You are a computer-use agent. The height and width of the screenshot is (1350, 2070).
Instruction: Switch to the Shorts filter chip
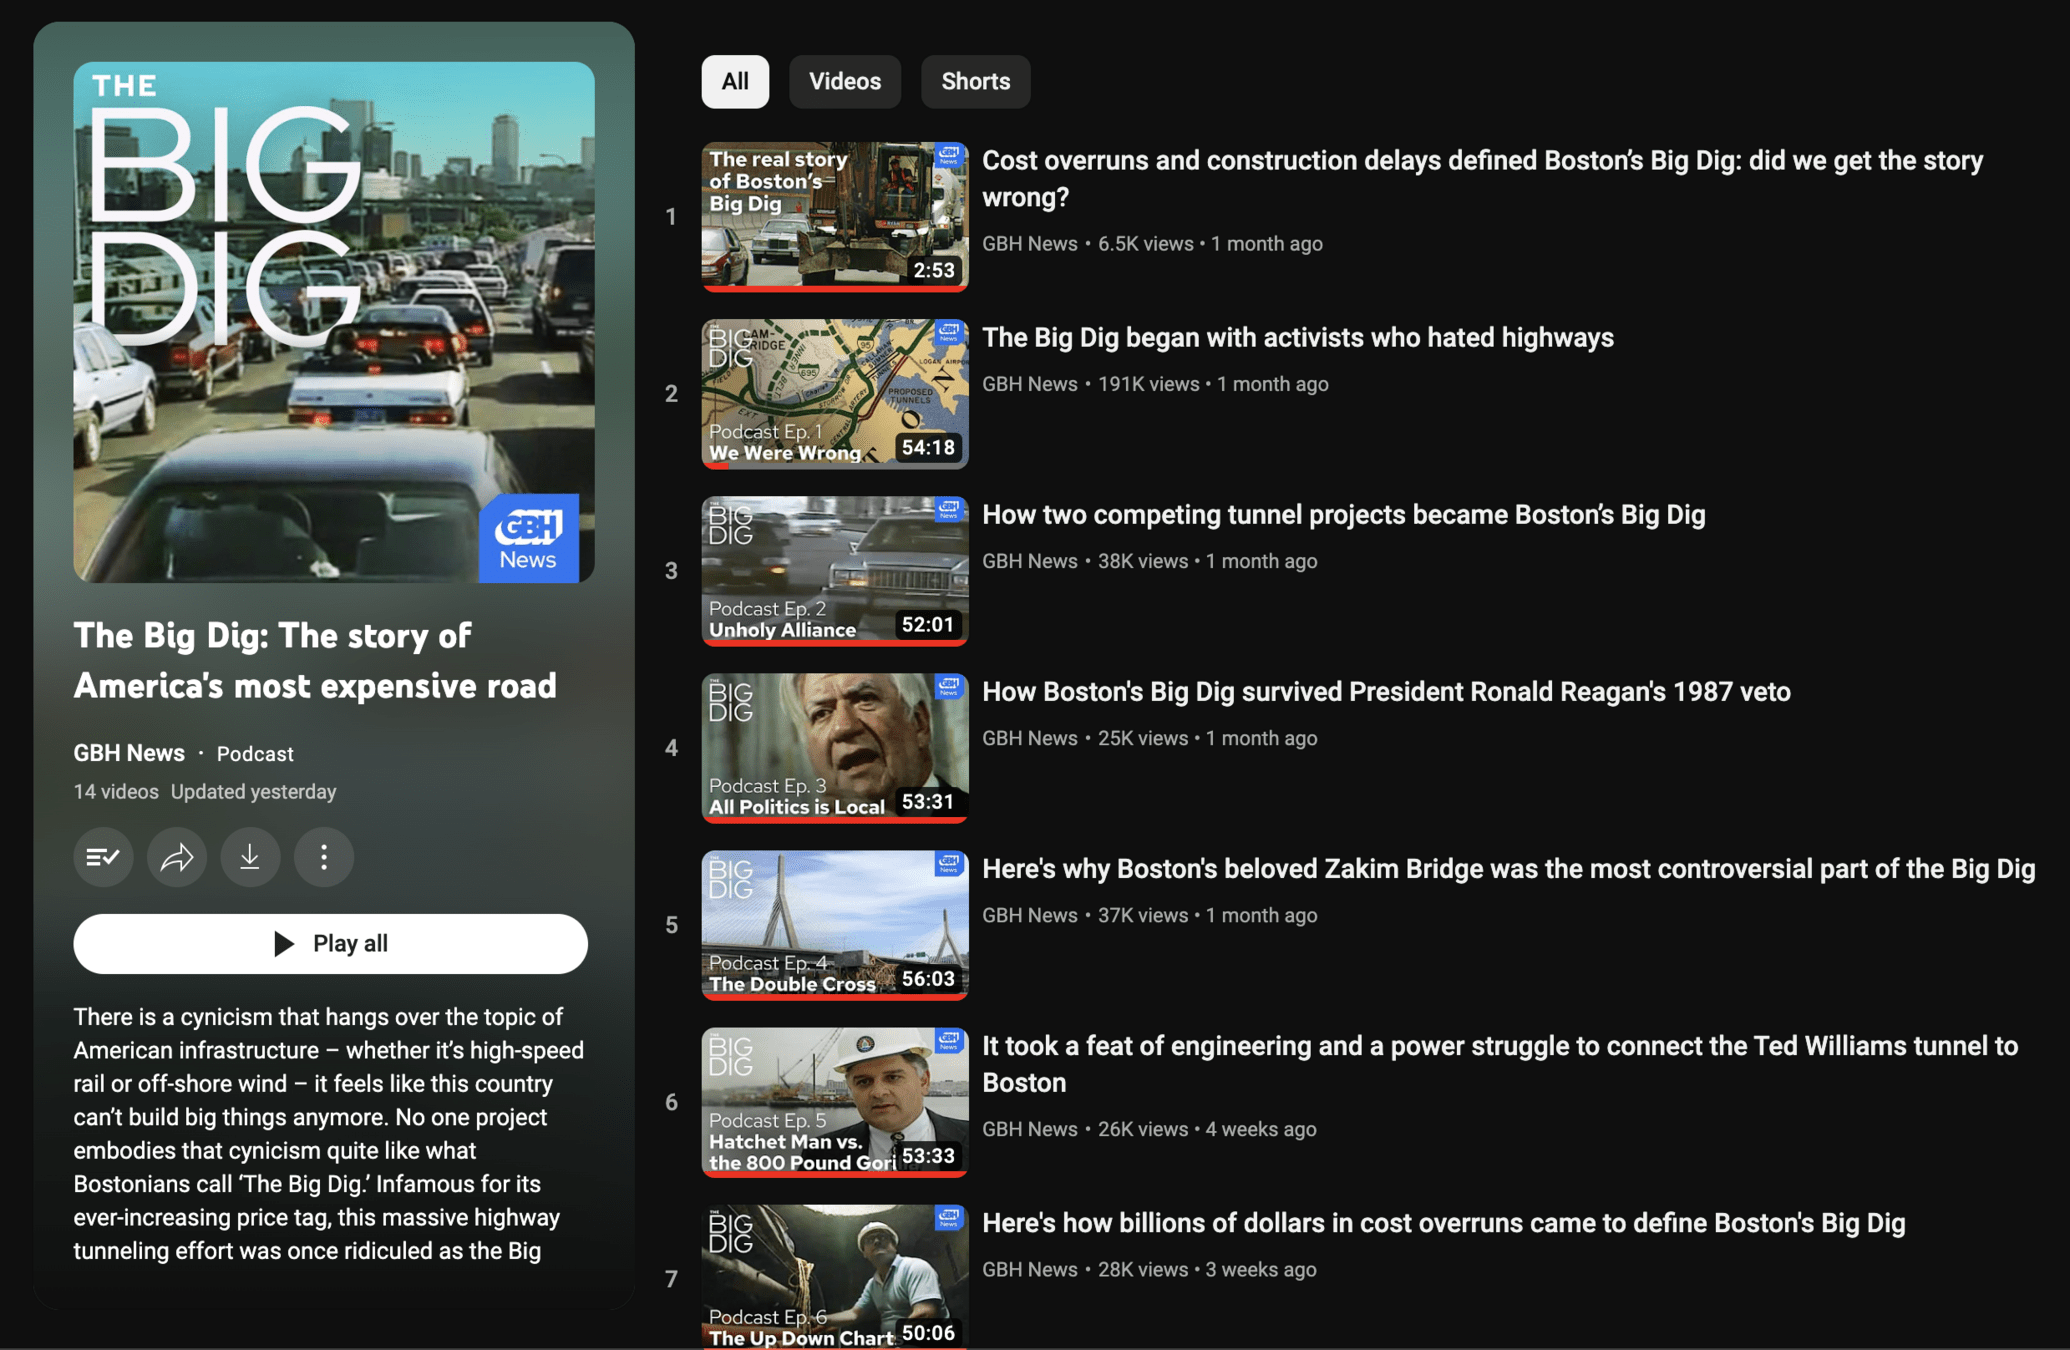click(x=975, y=81)
